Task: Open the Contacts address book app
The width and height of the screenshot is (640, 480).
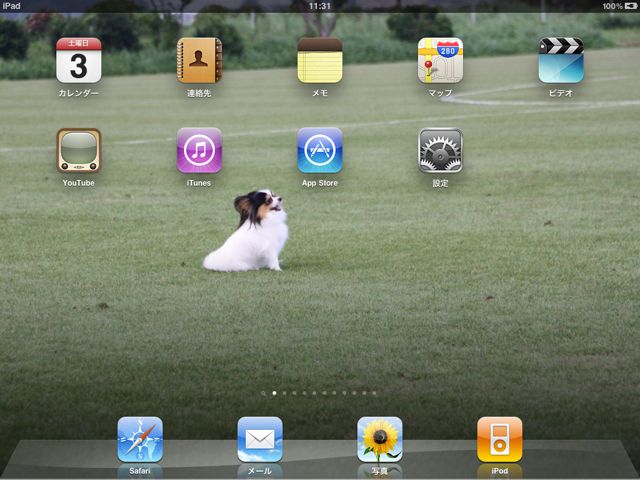Action: click(x=199, y=60)
